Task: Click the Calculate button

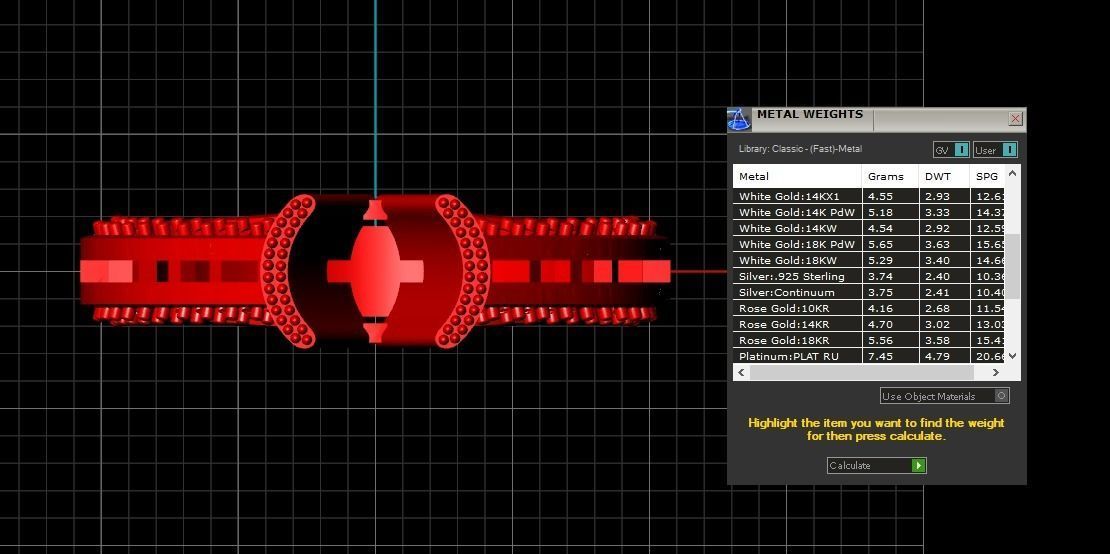Action: tap(876, 466)
